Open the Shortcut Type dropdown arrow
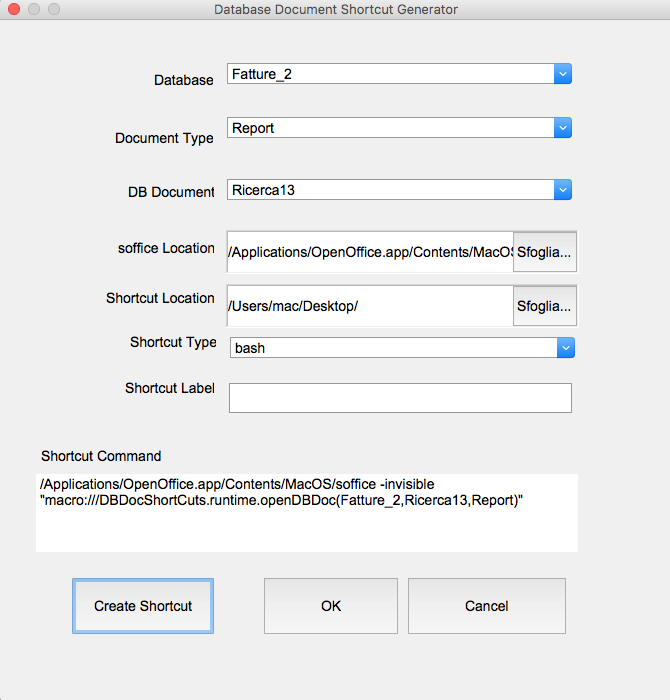 (566, 348)
